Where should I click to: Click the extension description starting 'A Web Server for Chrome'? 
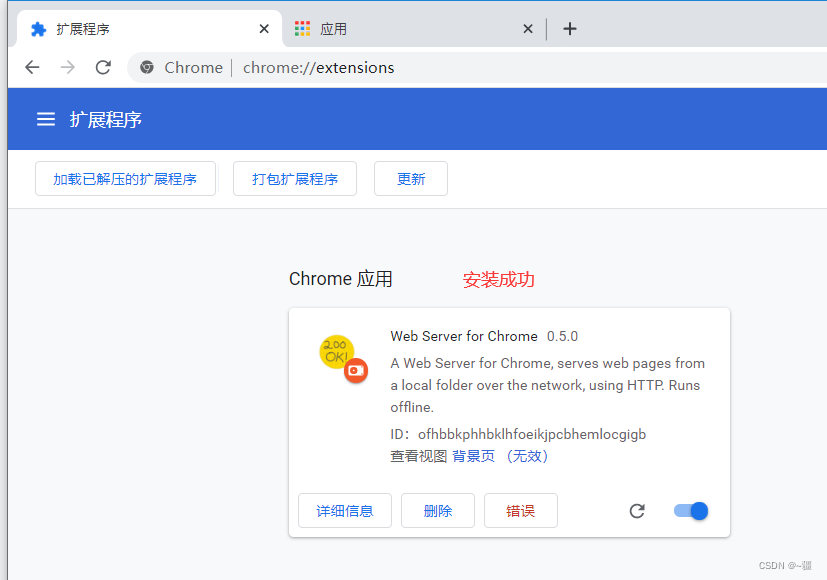[547, 385]
